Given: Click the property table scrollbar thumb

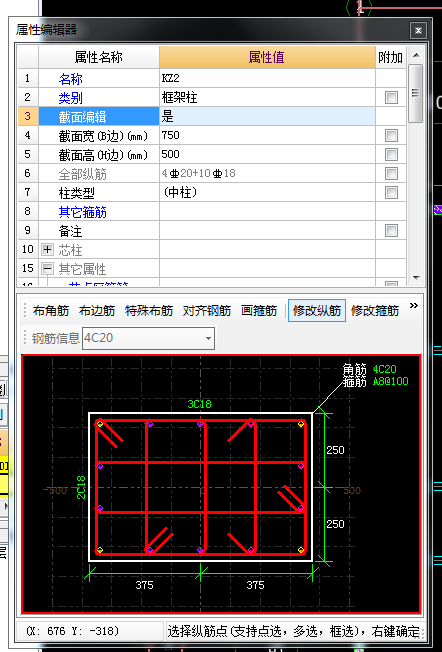Looking at the screenshot, I should coord(416,93).
